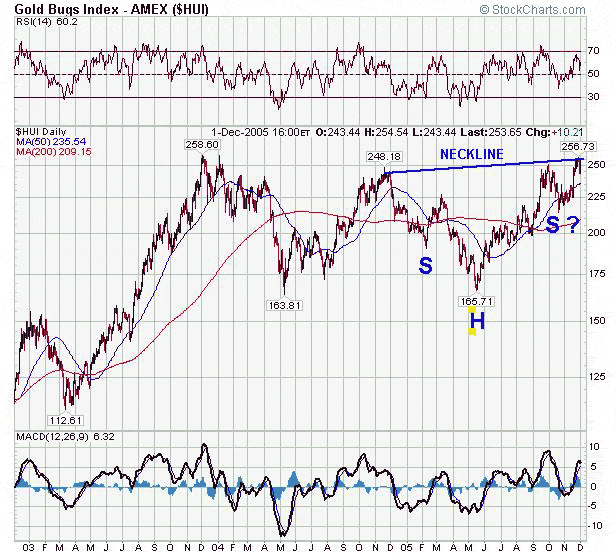Click the "0" label on the MACD axis
Image resolution: width=616 pixels, height=555 pixels.
point(593,486)
